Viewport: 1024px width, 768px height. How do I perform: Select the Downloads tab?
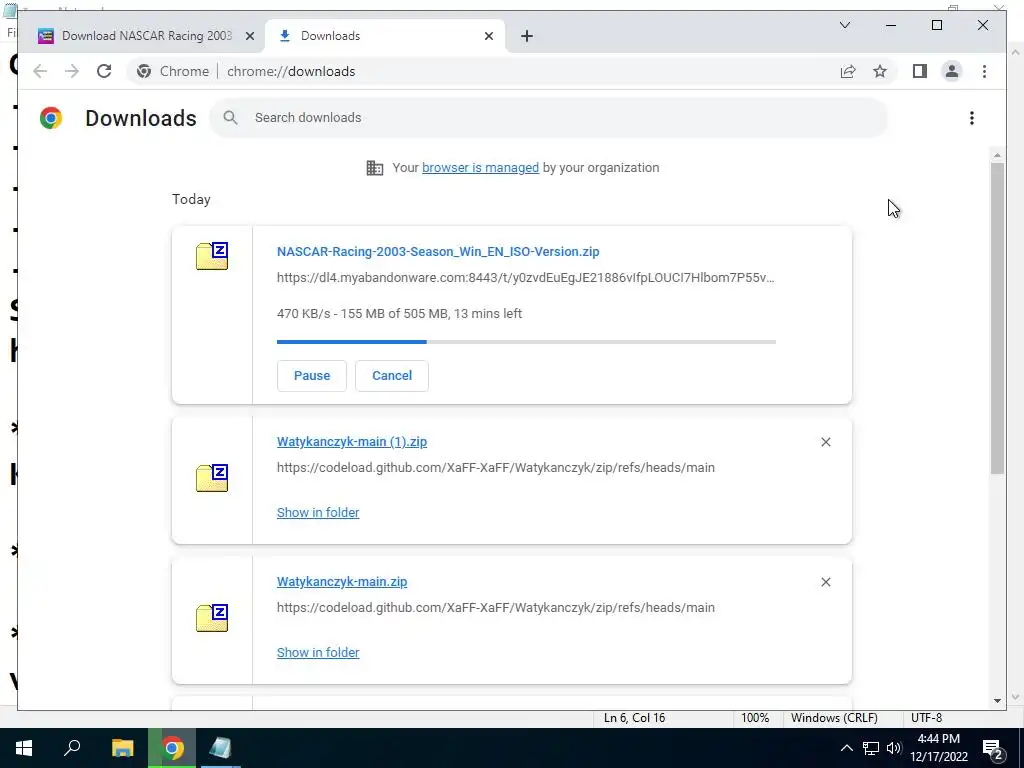385,36
